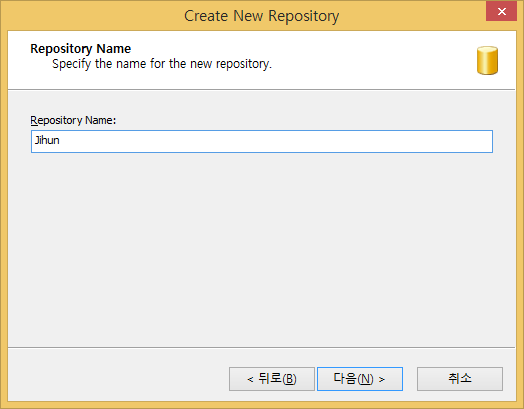524x409 pixels.
Task: Click the yellow repository cylinder icon
Action: click(487, 60)
